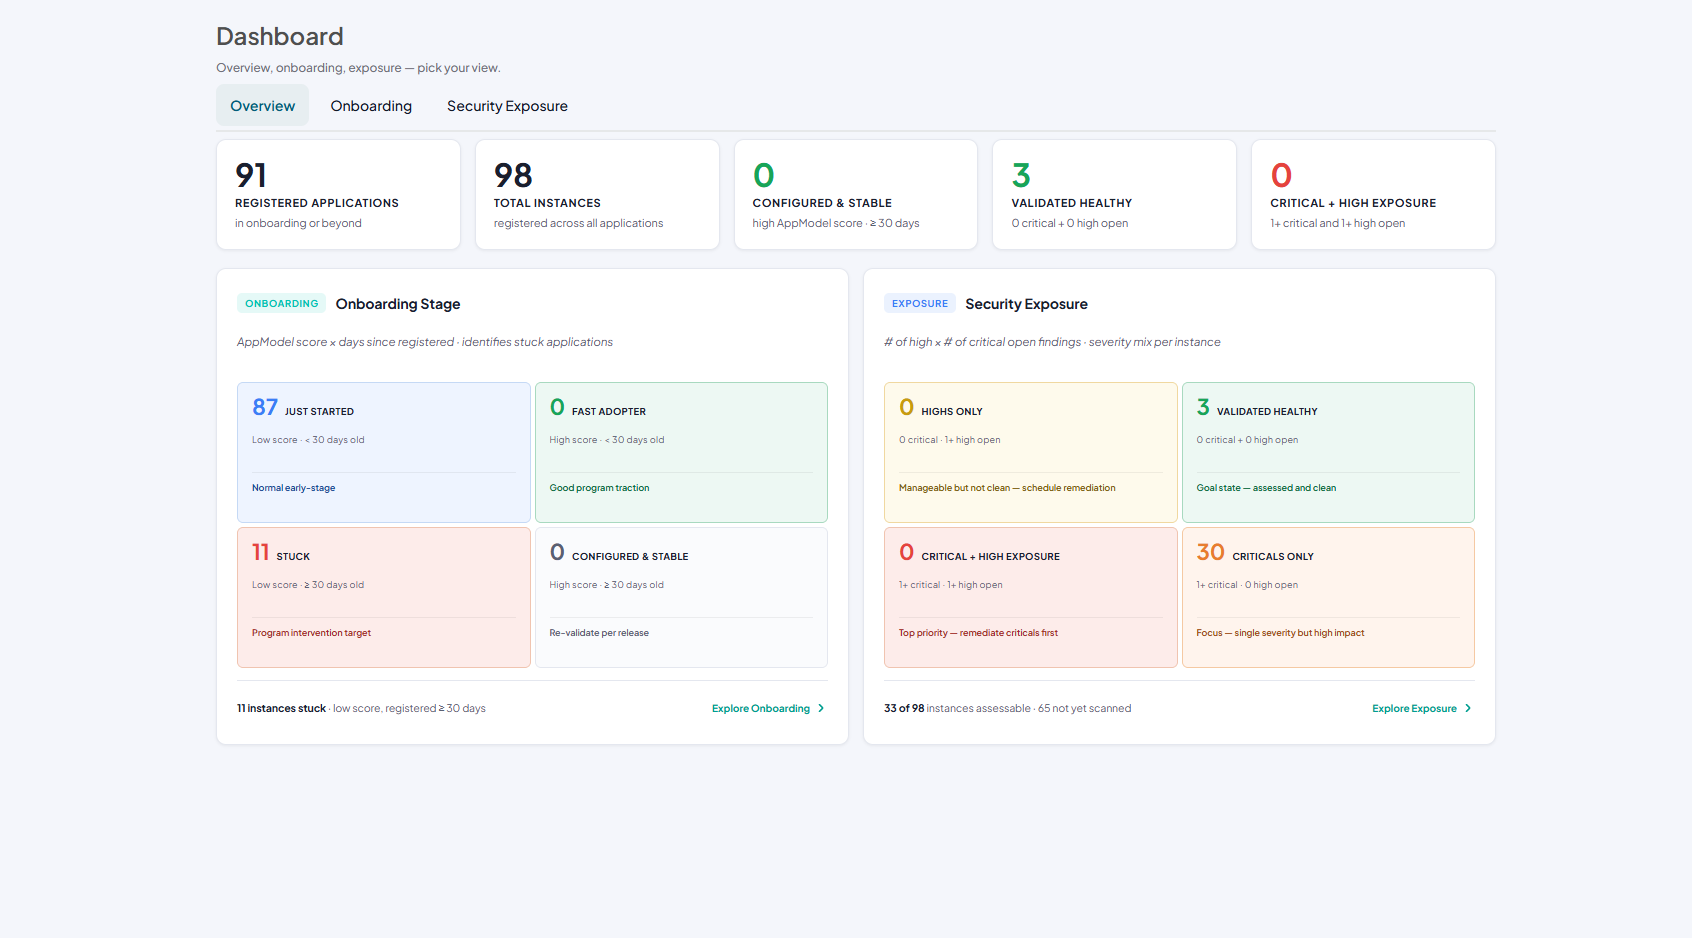Click the EXPOSURE badge label
The width and height of the screenshot is (1692, 938).
click(920, 303)
